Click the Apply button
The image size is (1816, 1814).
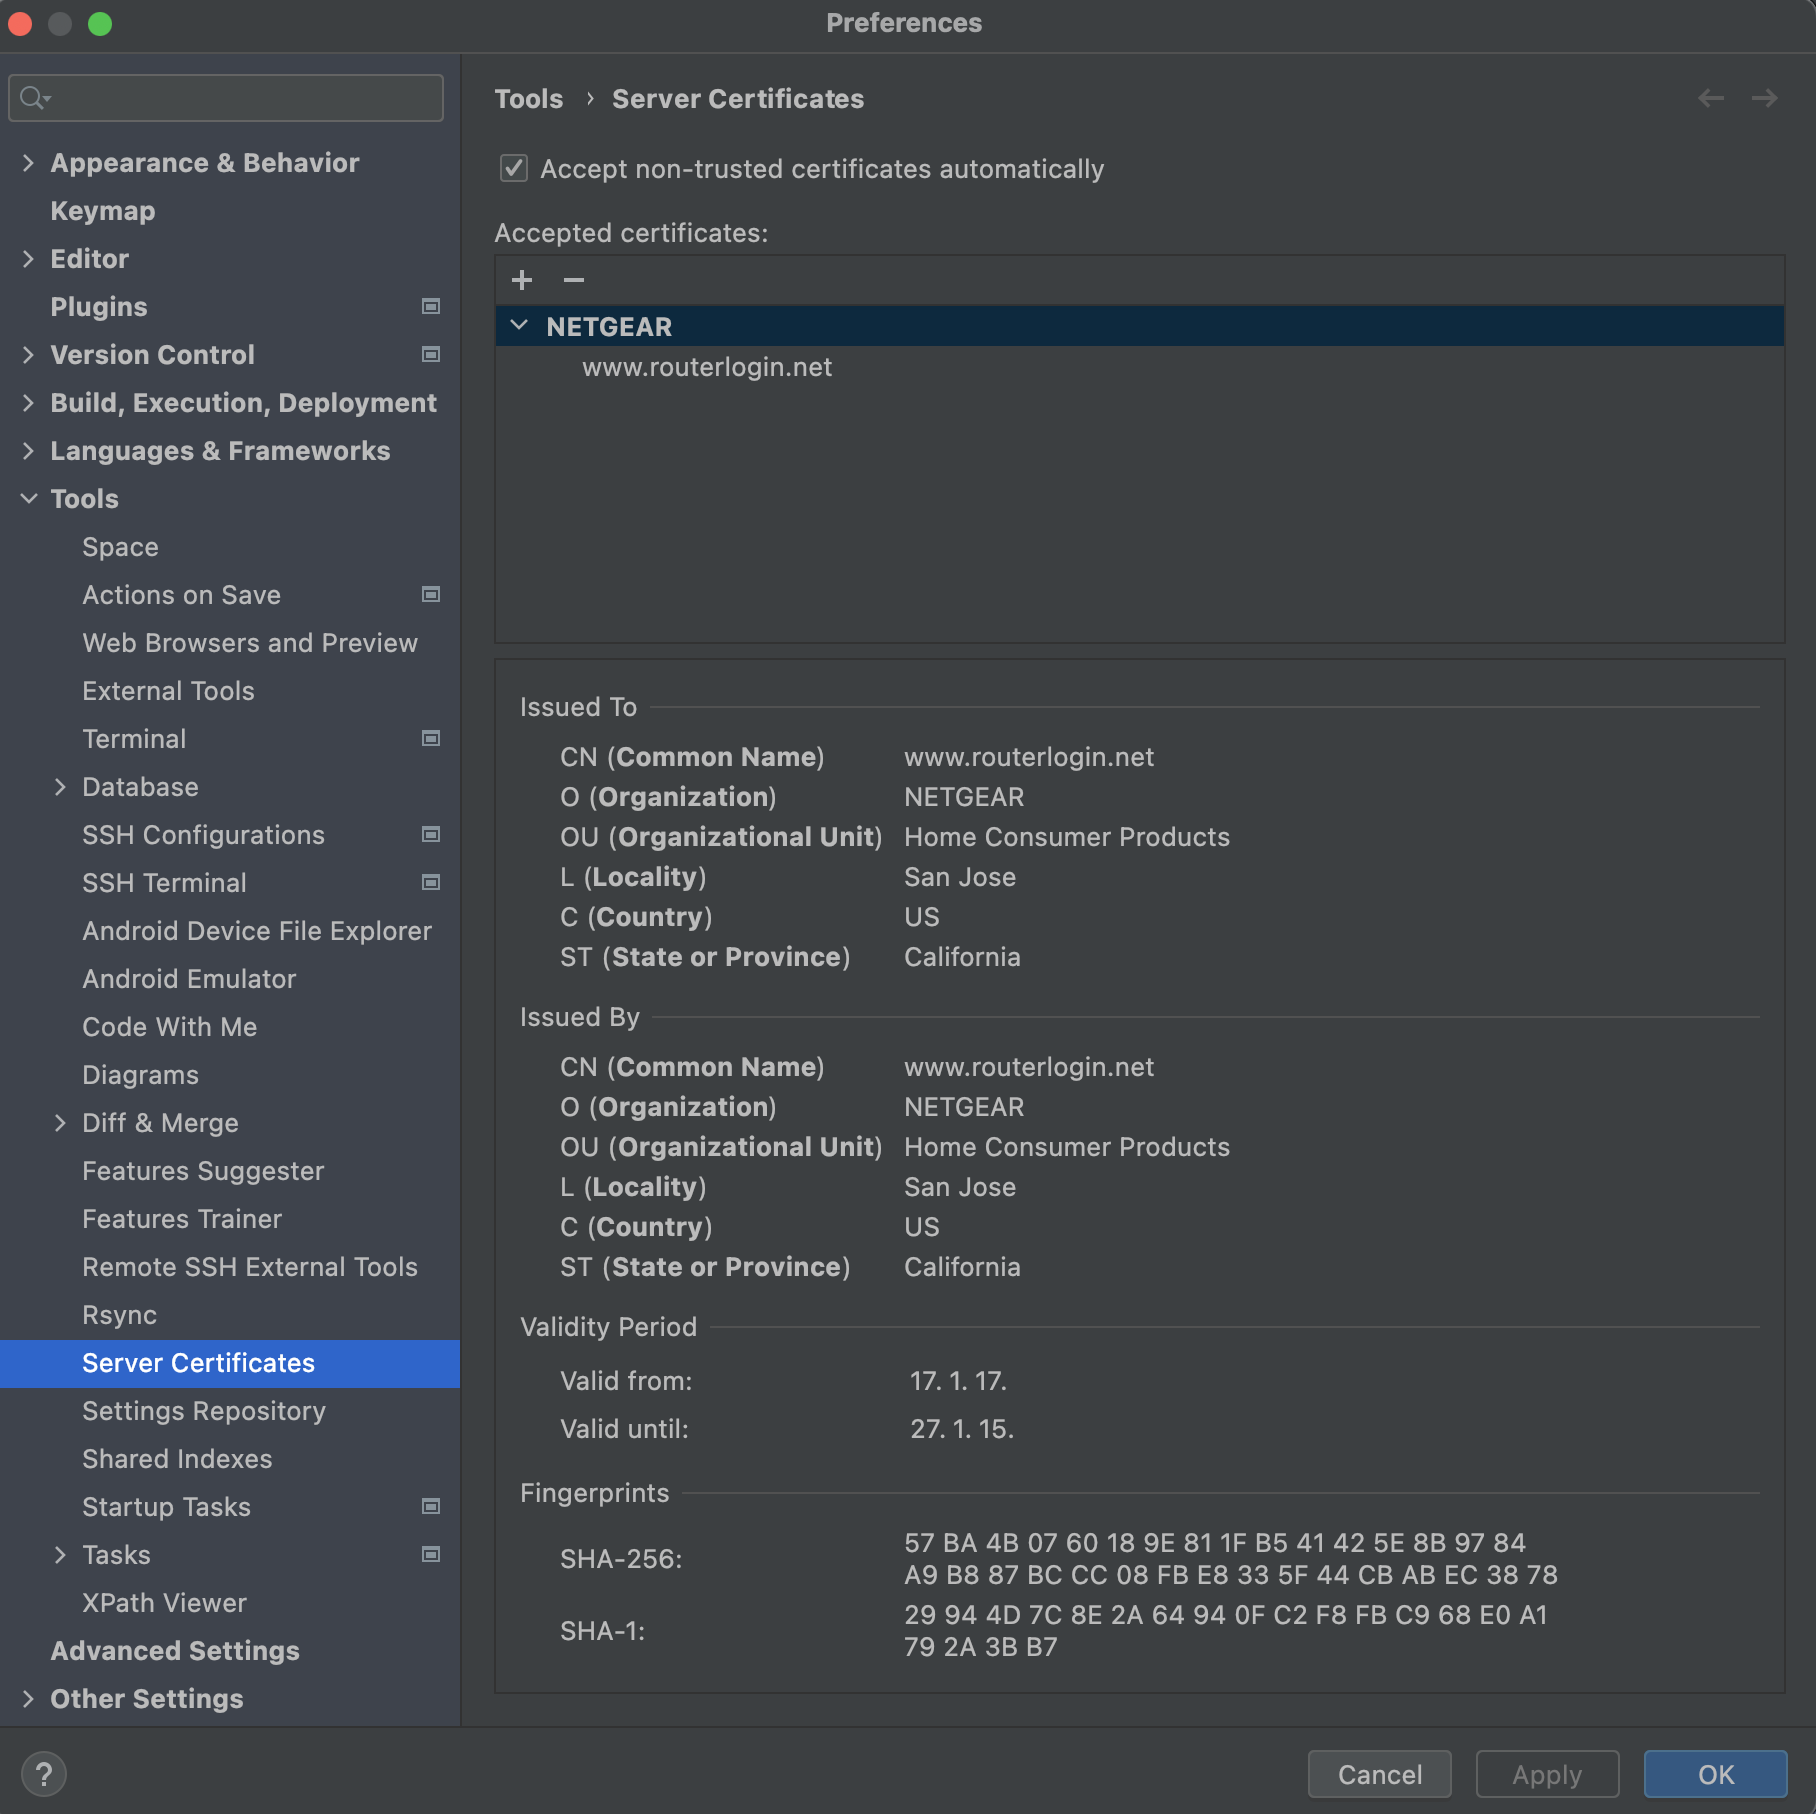pos(1547,1774)
